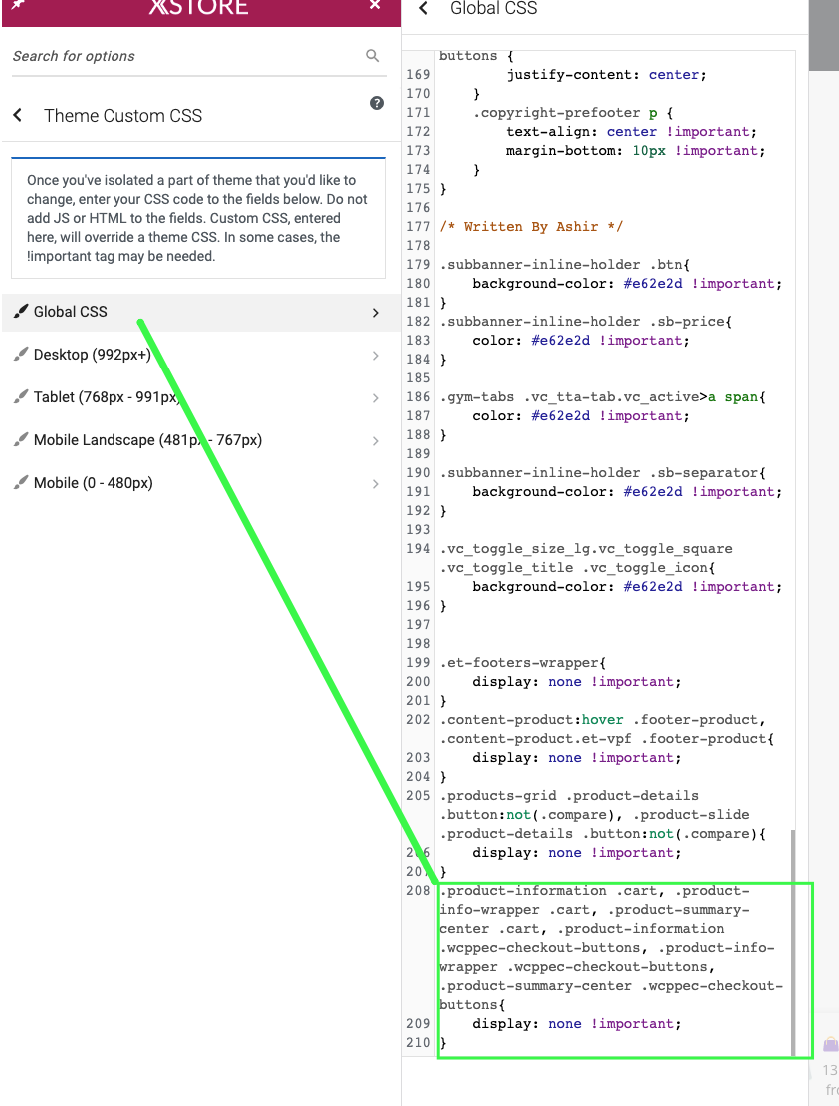Viewport: 839px width, 1106px height.
Task: Click the #e62e2d color value on line 180
Action: pyautogui.click(x=653, y=284)
